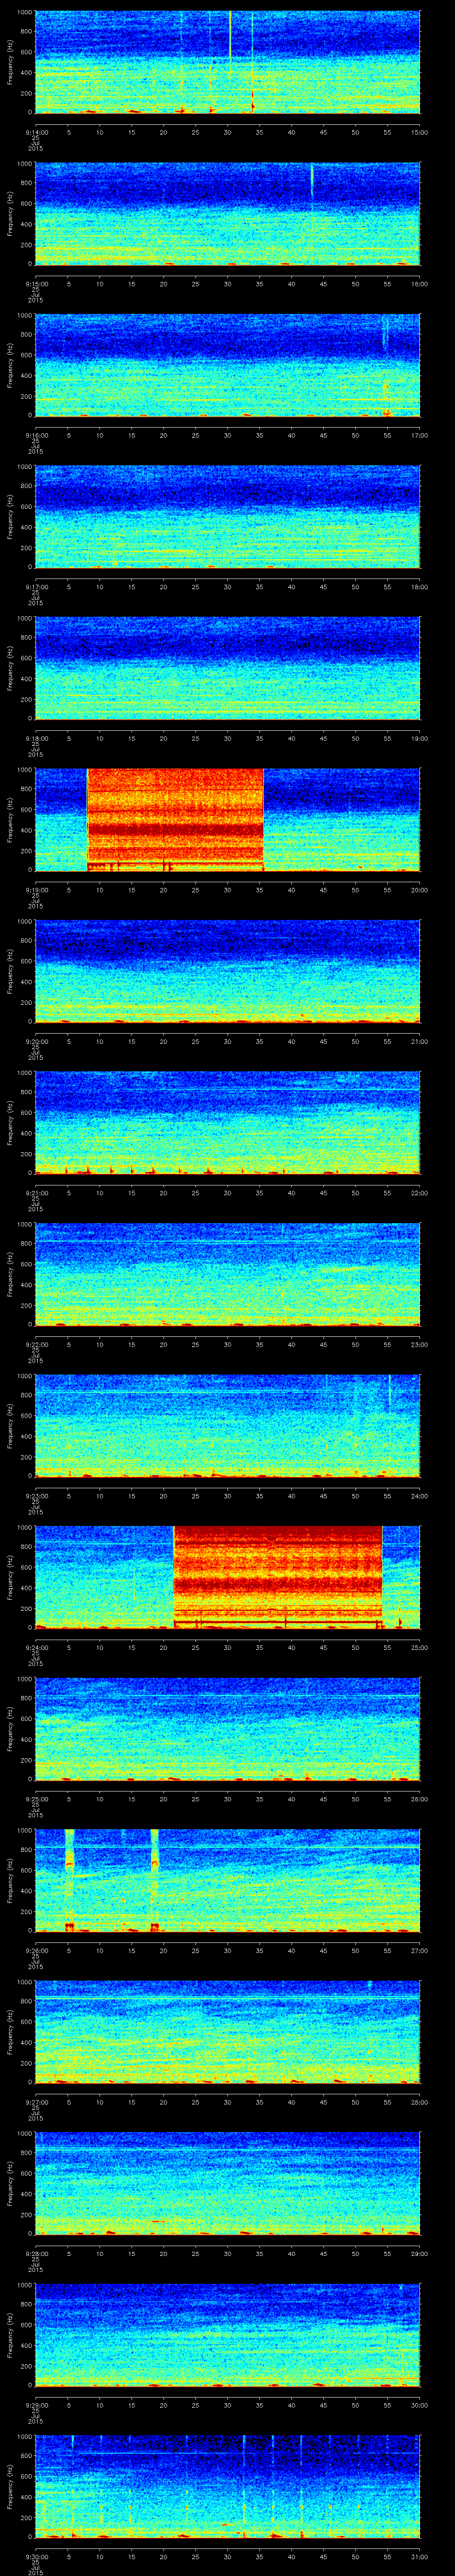The height and width of the screenshot is (2576, 455).
Task: Click the 9:24:00 time label
Action: 36,1647
